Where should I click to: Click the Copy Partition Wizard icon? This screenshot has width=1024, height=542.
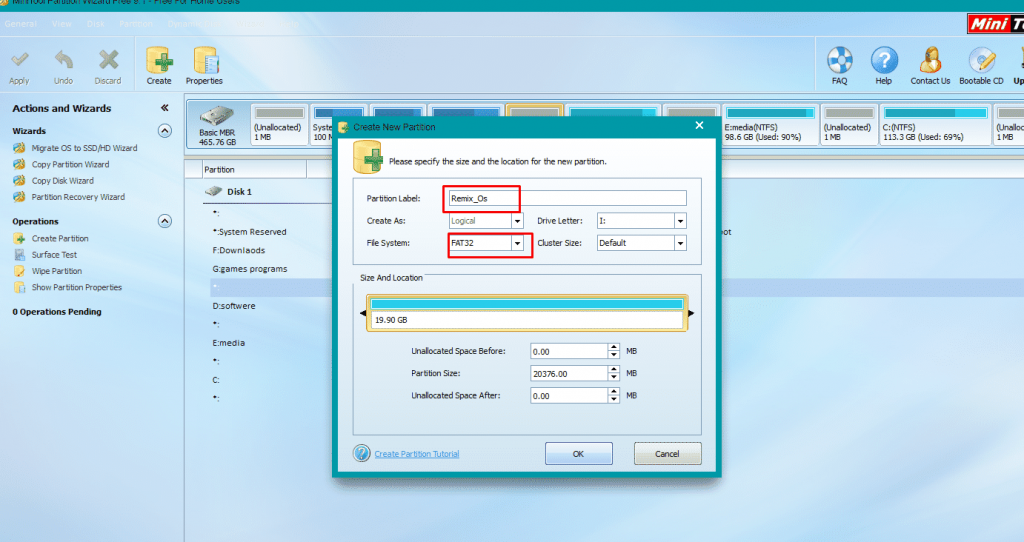(x=20, y=165)
